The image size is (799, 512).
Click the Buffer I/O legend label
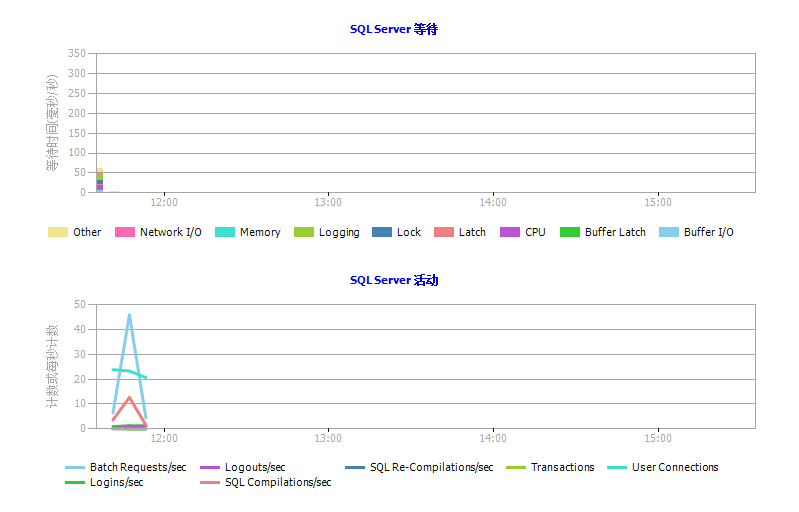click(x=709, y=232)
